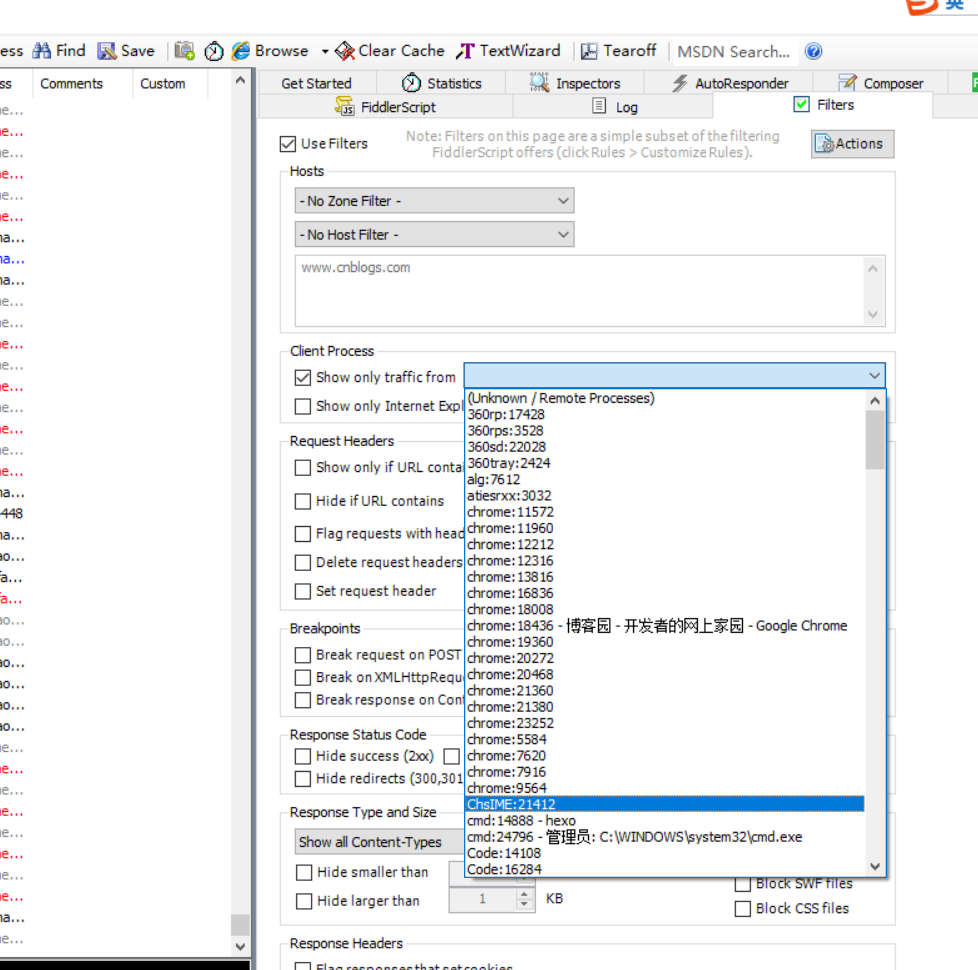
Task: Click the Save toolbar icon
Action: 107,51
